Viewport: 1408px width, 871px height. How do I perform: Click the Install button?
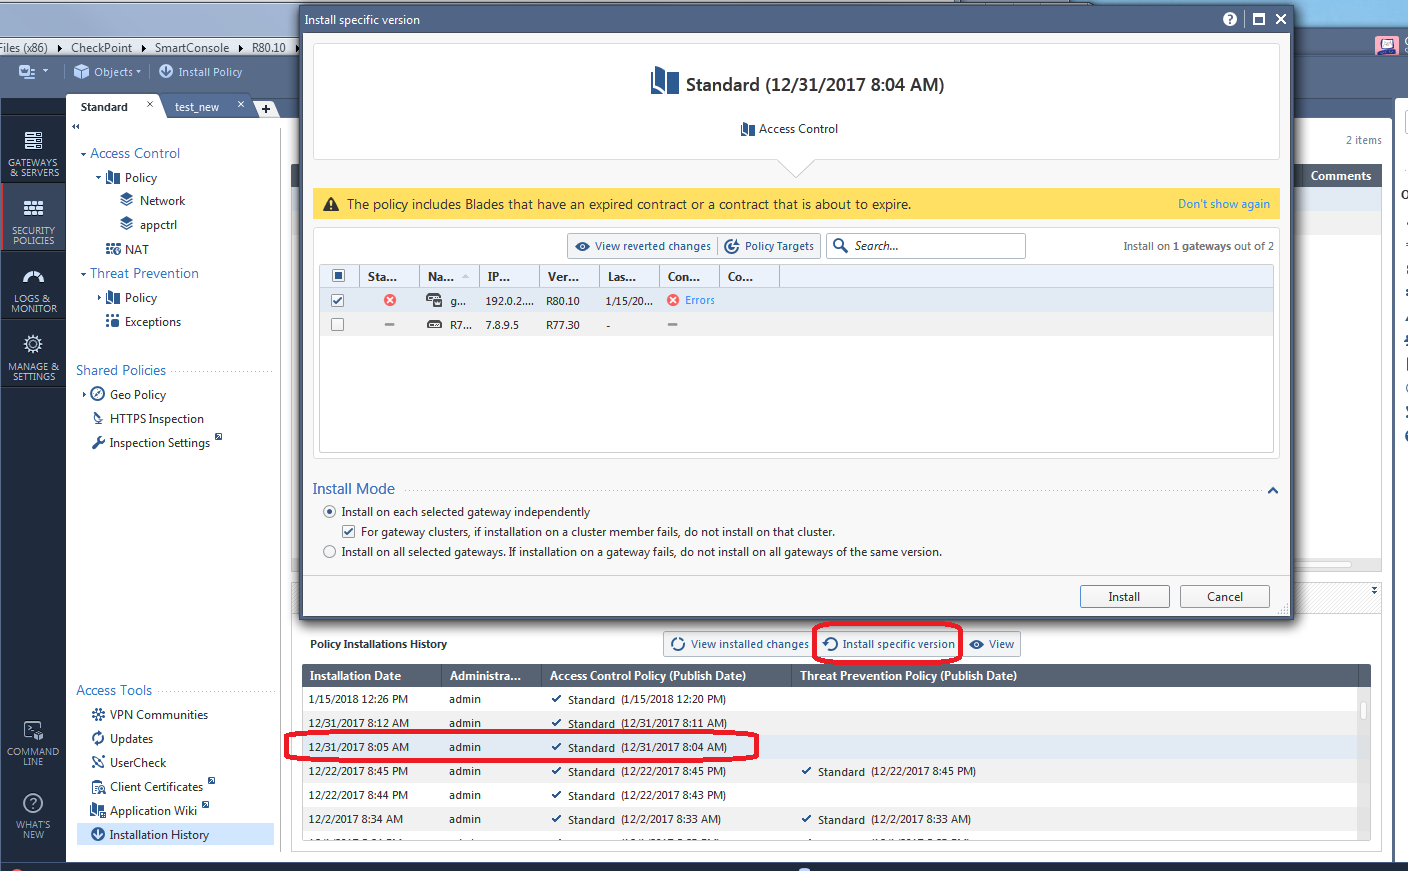tap(1124, 596)
